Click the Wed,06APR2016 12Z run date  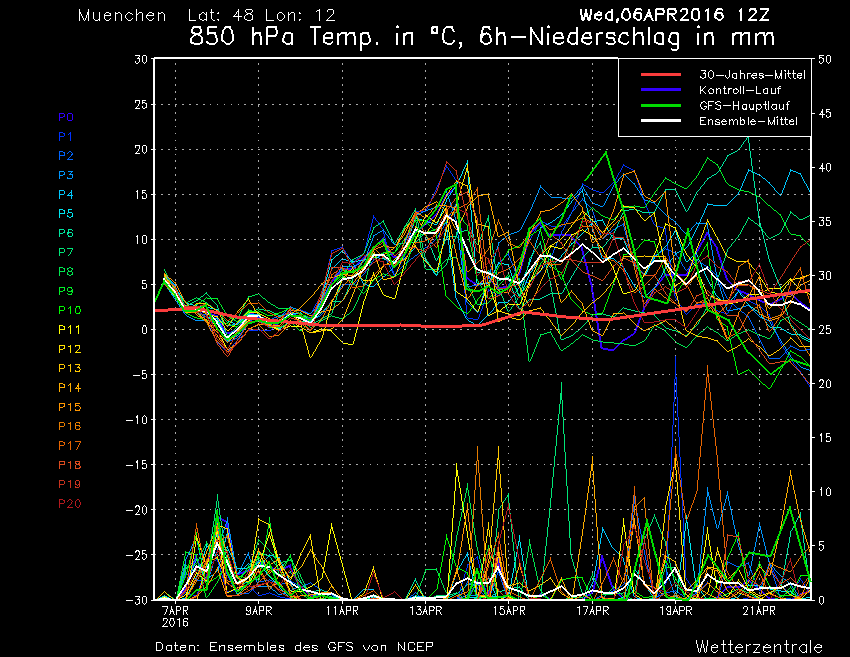[x=674, y=15]
